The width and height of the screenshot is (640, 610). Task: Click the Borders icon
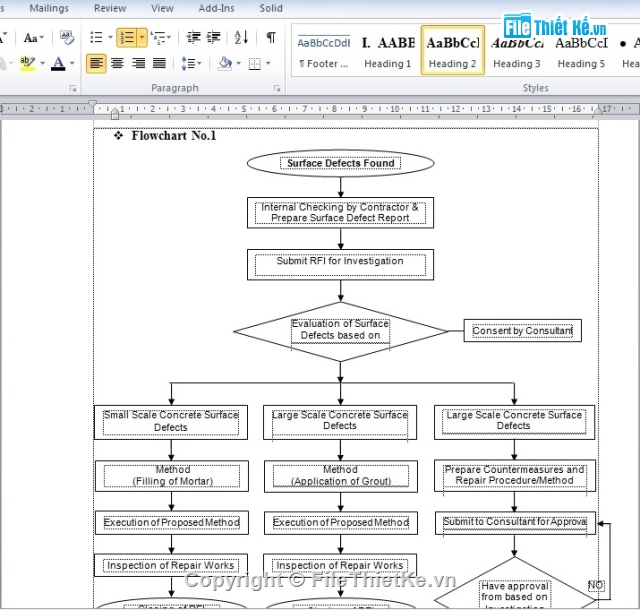255,63
